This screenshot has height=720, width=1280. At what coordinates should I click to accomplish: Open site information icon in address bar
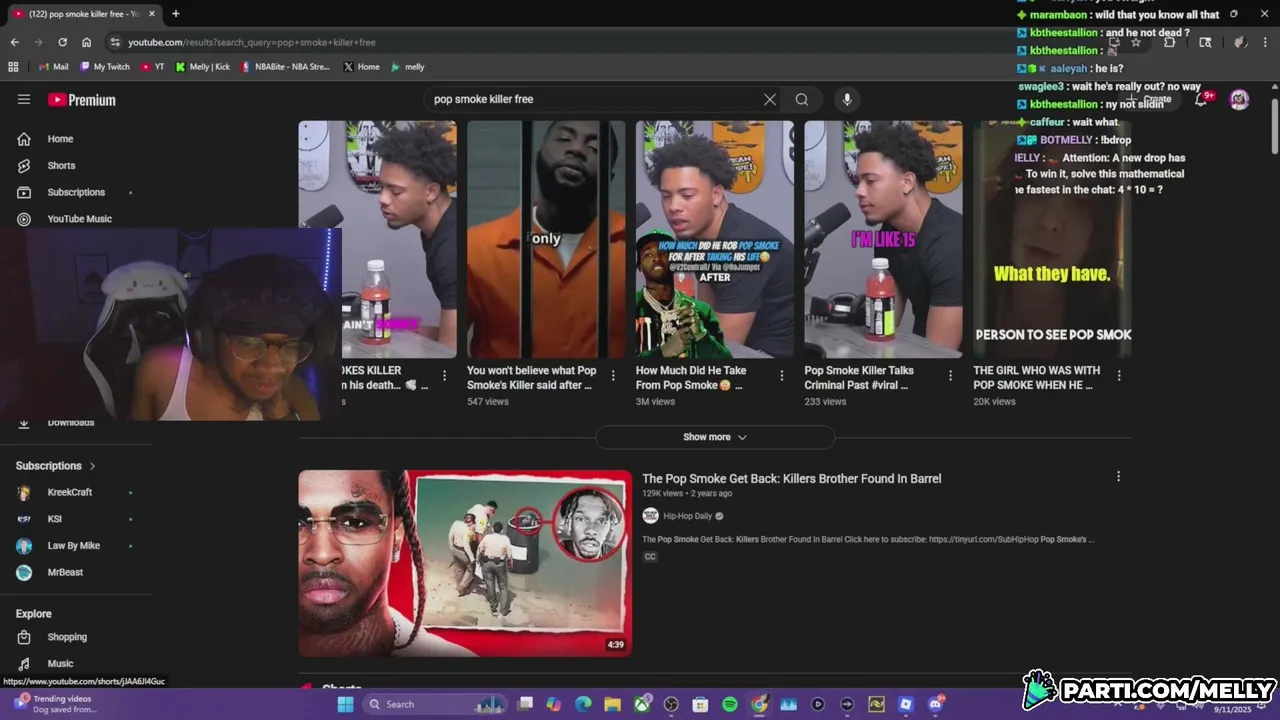tap(115, 42)
